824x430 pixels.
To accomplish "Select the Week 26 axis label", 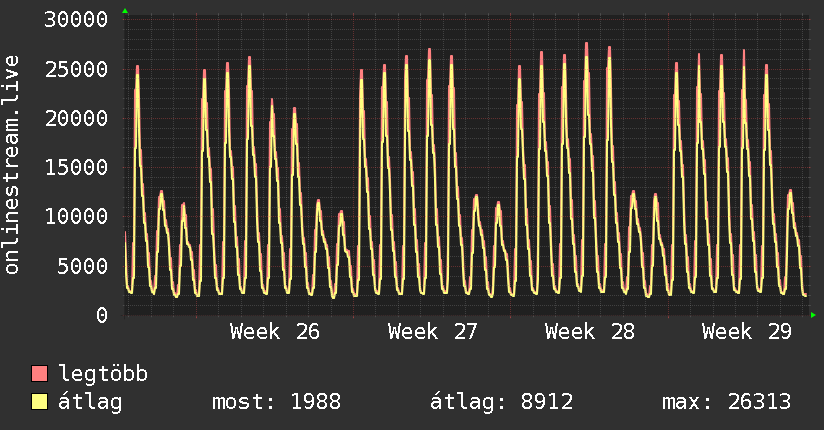I will click(x=275, y=332).
